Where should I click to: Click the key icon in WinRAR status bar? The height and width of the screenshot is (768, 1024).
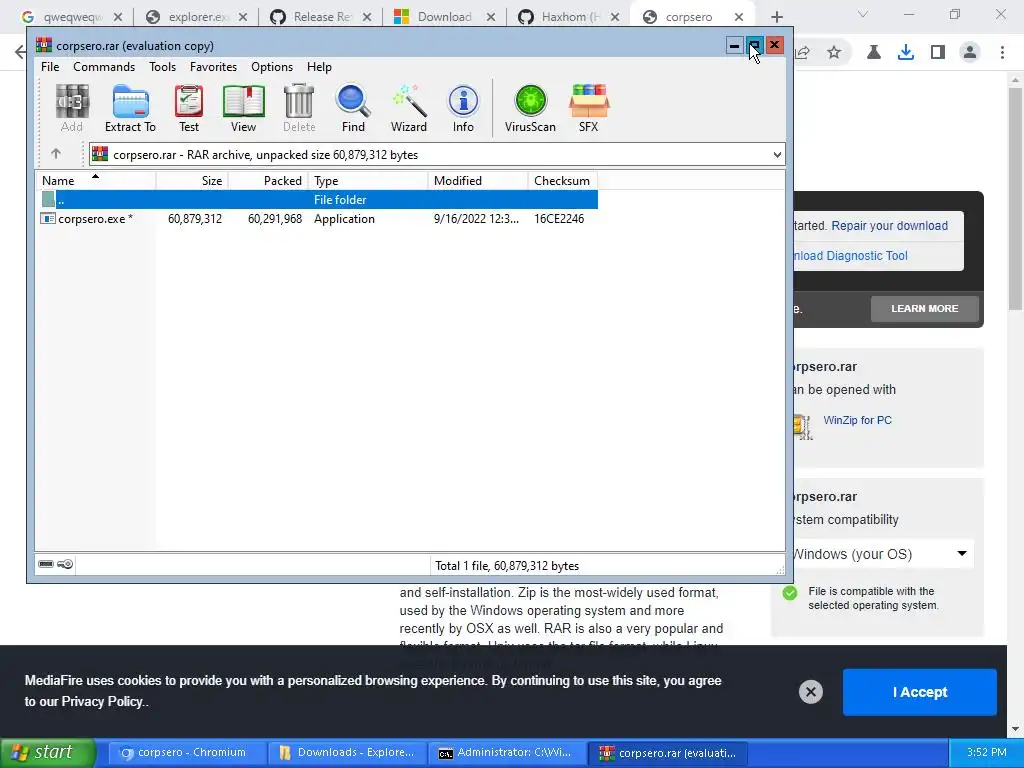[x=65, y=564]
